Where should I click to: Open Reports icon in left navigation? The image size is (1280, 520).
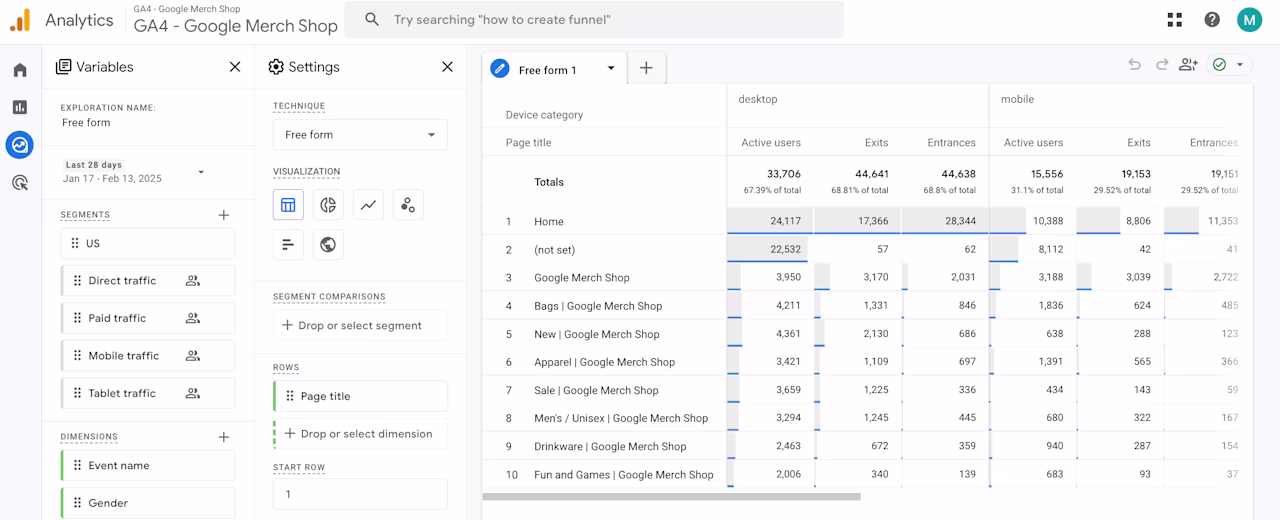pos(20,107)
